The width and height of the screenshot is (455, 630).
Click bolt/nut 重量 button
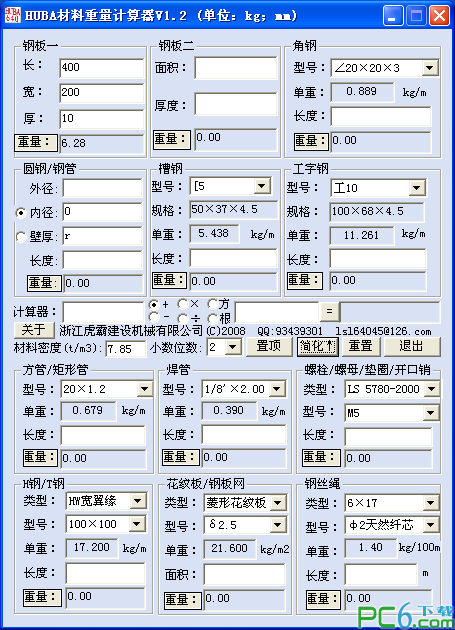pos(321,458)
